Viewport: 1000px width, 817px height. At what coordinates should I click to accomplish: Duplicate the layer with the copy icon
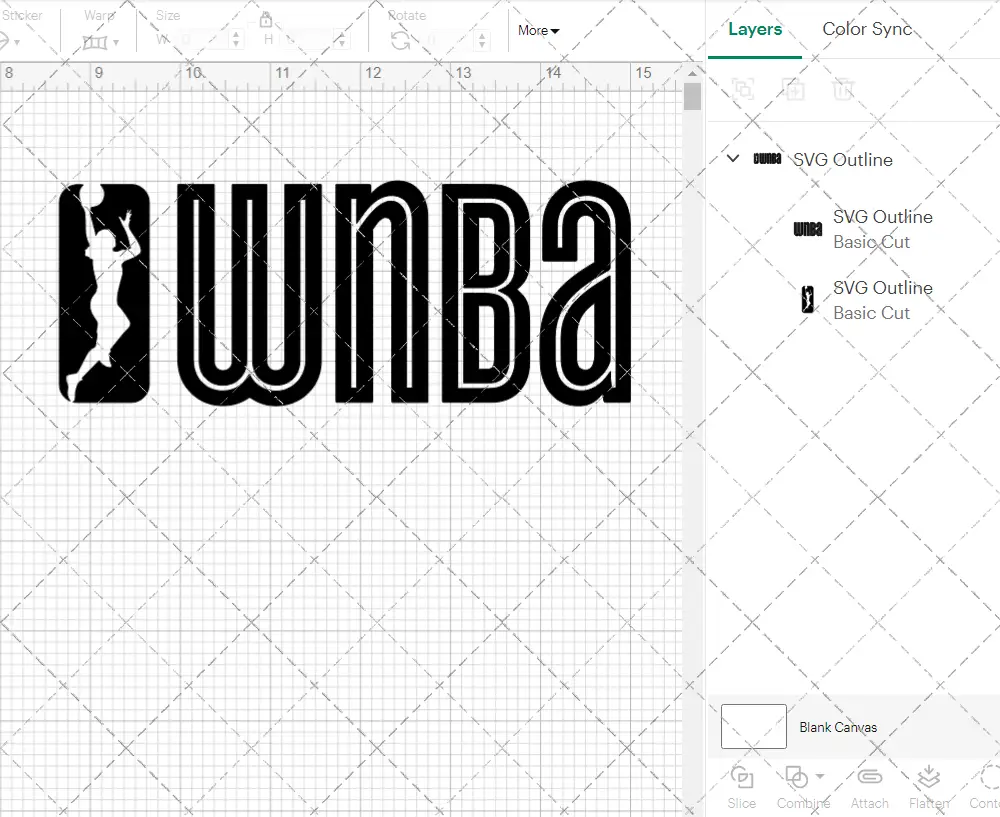[x=794, y=89]
